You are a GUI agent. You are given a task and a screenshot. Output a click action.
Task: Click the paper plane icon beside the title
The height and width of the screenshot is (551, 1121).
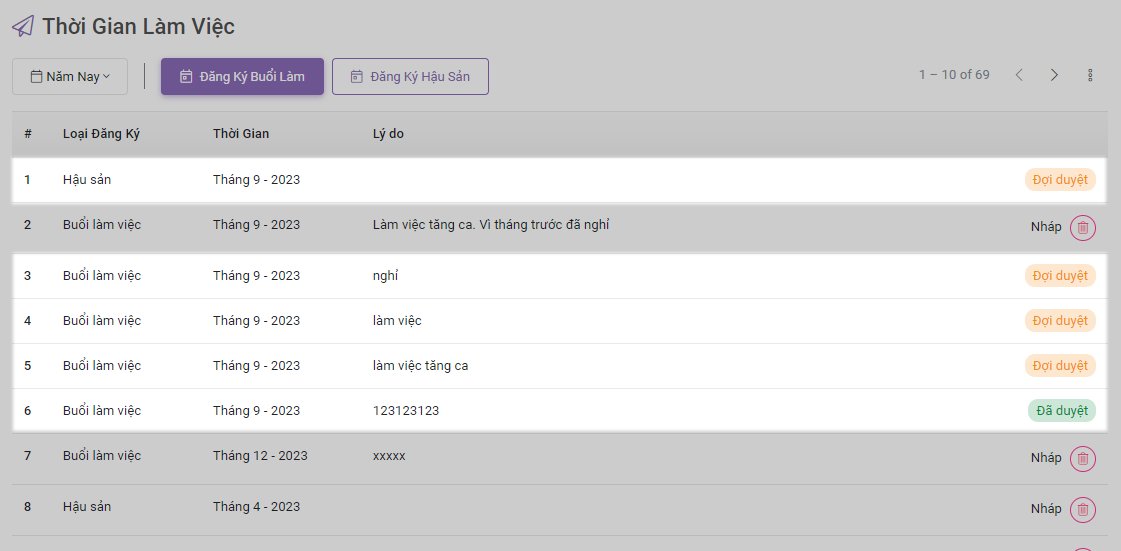click(23, 26)
